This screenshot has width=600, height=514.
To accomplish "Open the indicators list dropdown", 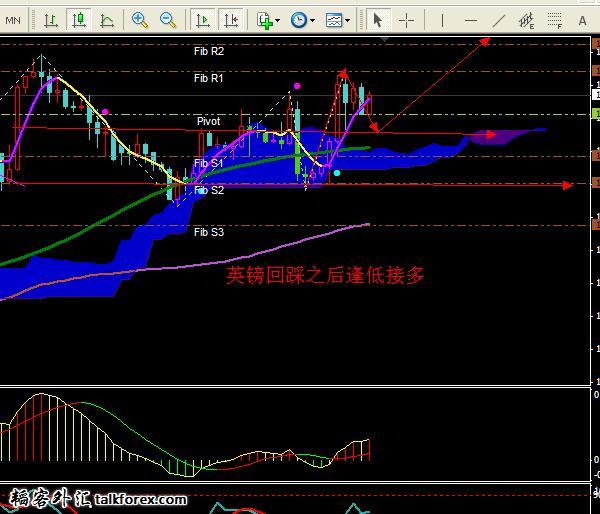I will click(268, 19).
